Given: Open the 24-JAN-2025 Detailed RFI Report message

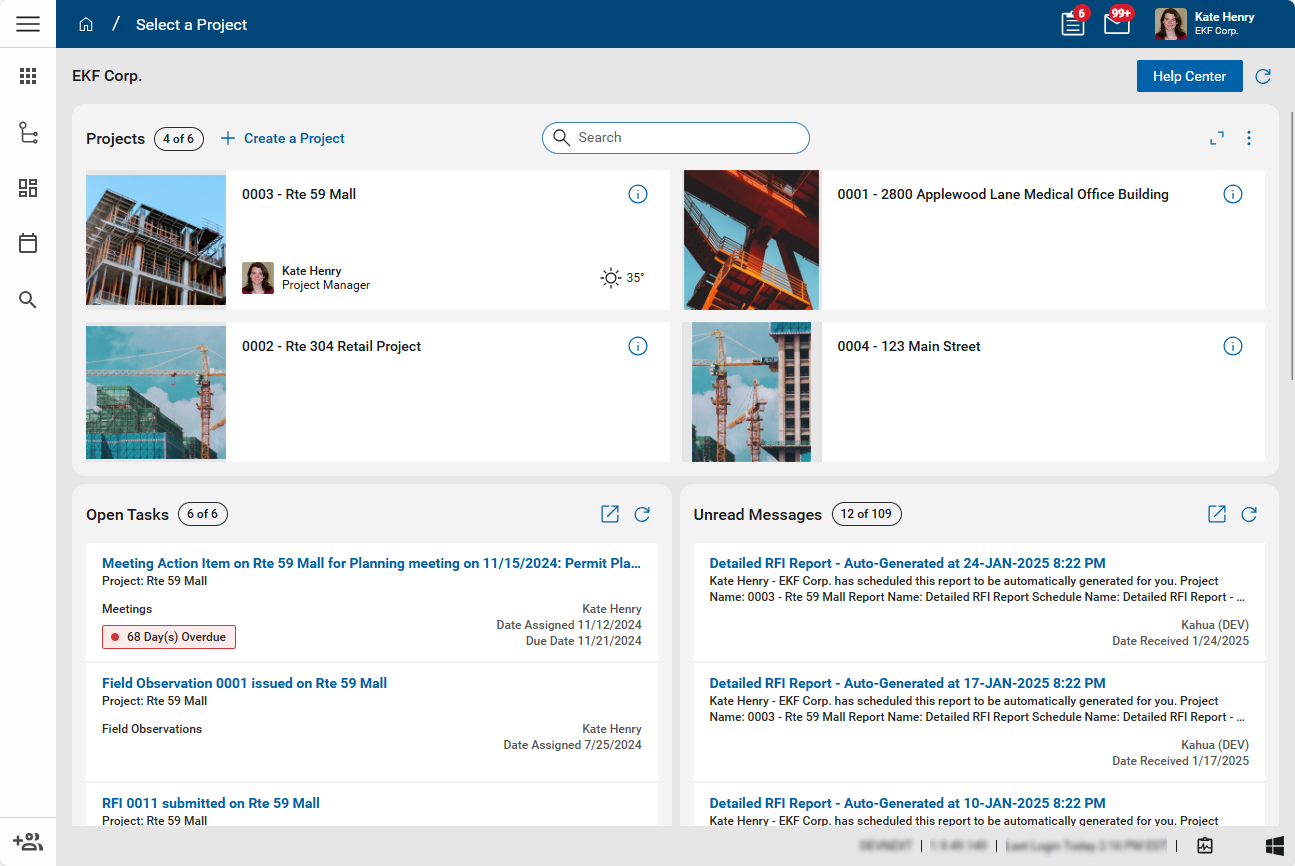Looking at the screenshot, I should pyautogui.click(x=907, y=563).
